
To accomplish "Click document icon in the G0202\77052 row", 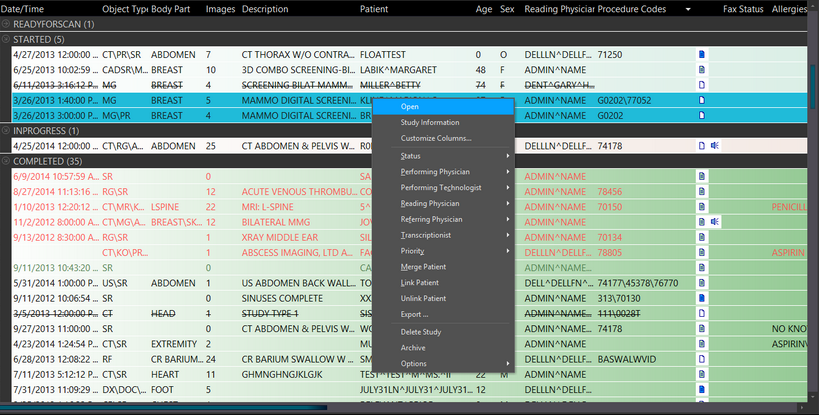I will 702,100.
